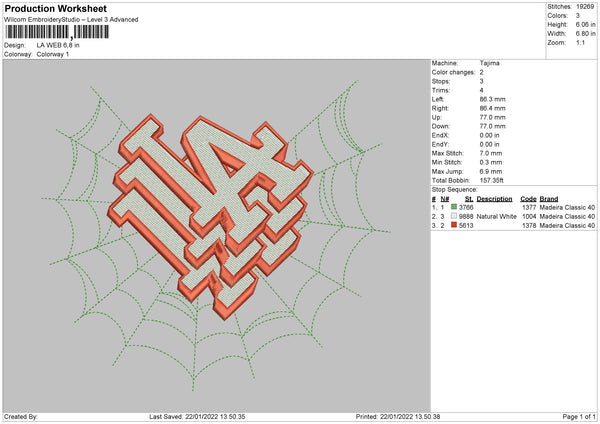Click the 'Down:' extent label
This screenshot has width=600, height=424.
point(440,127)
